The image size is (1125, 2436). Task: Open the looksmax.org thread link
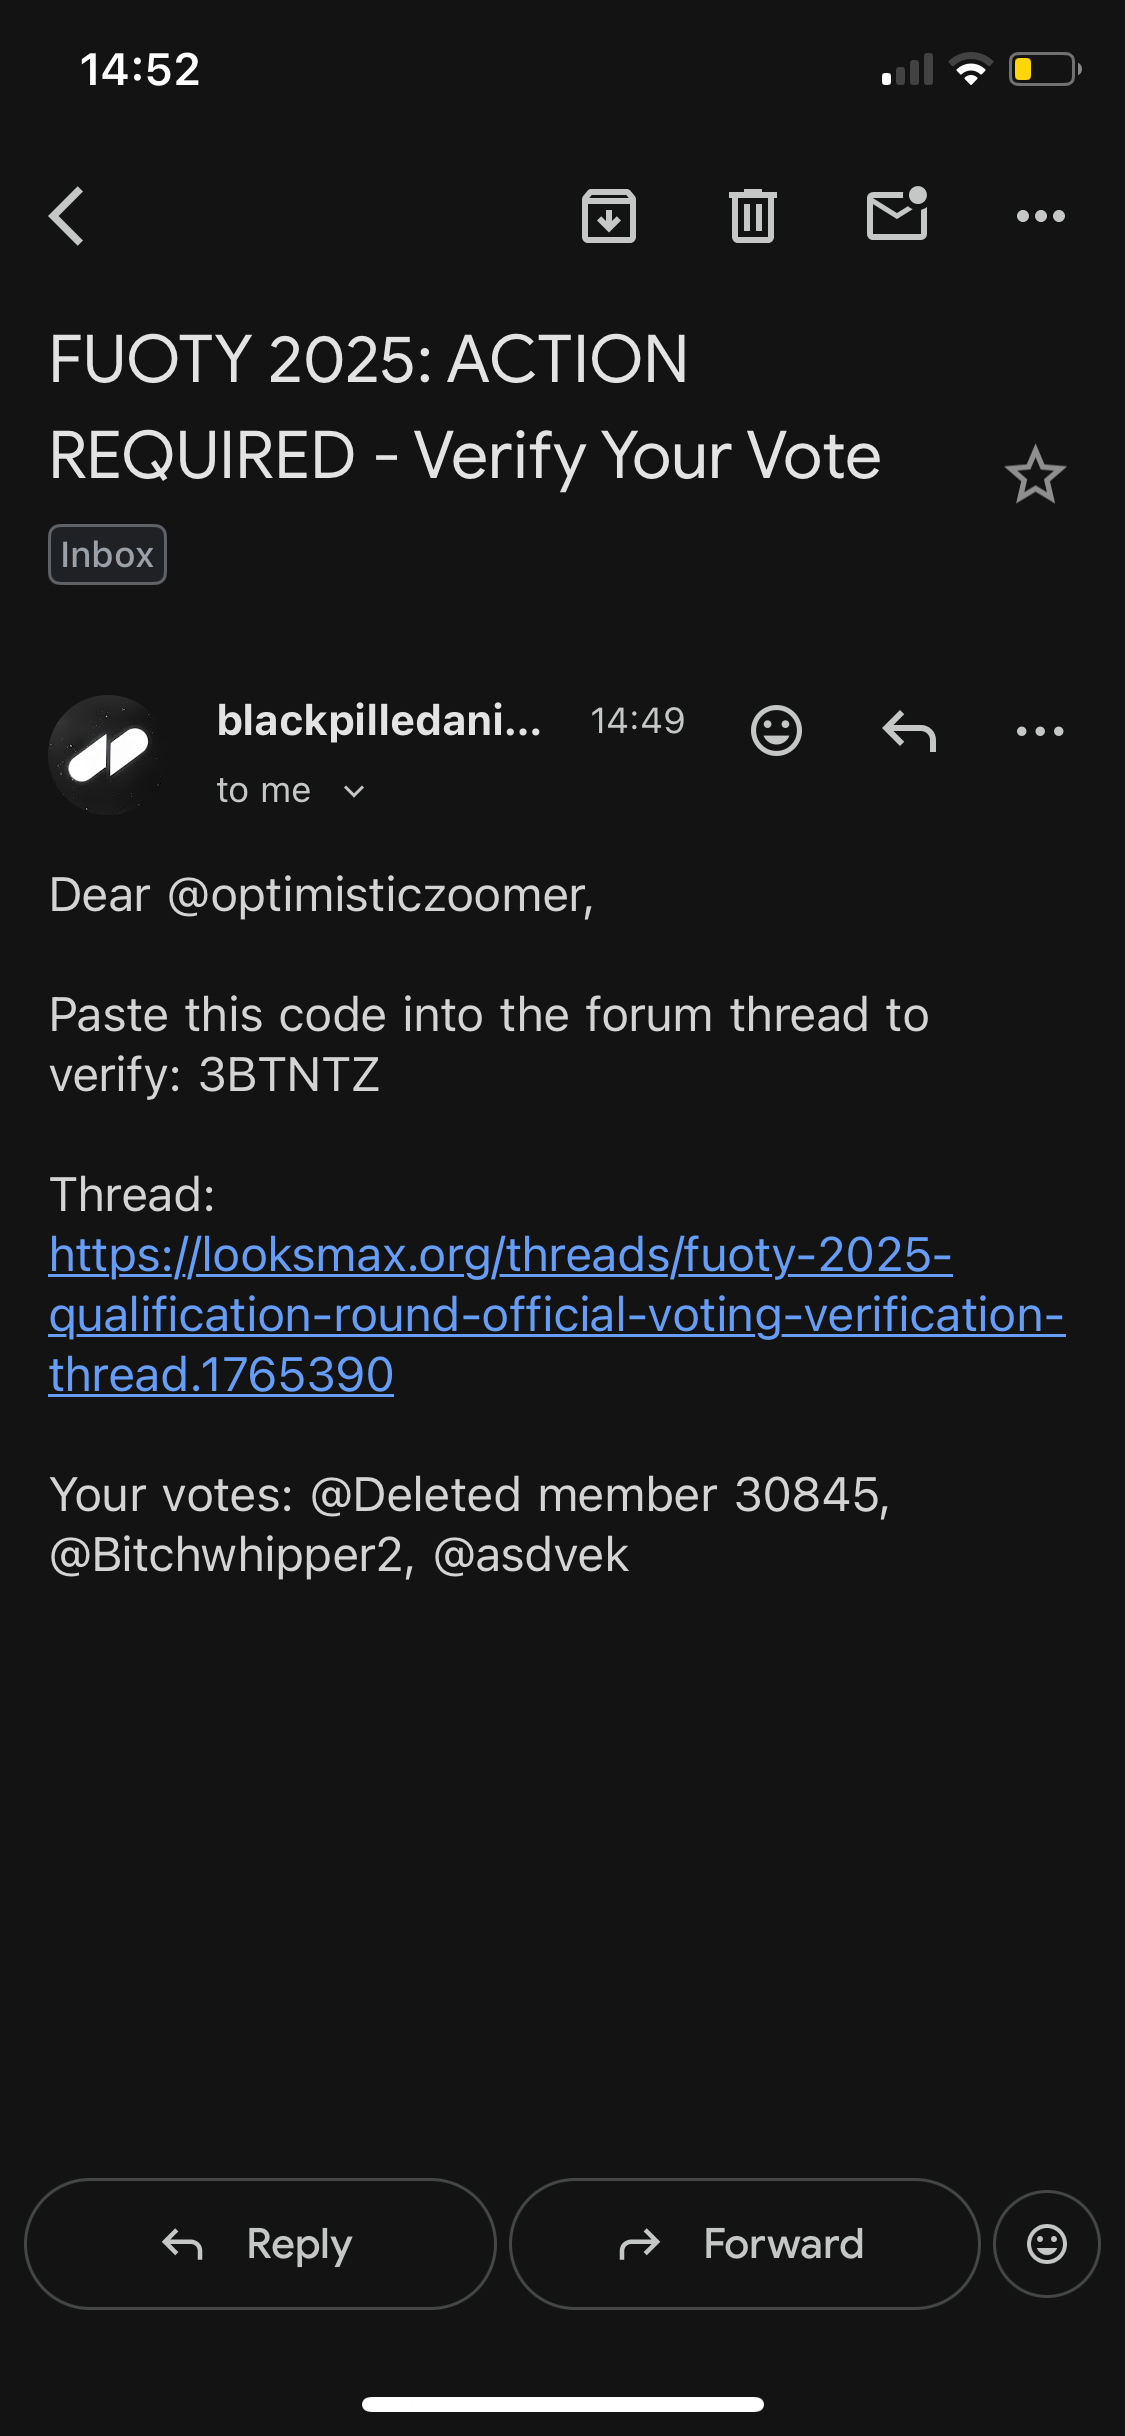click(x=500, y=1314)
